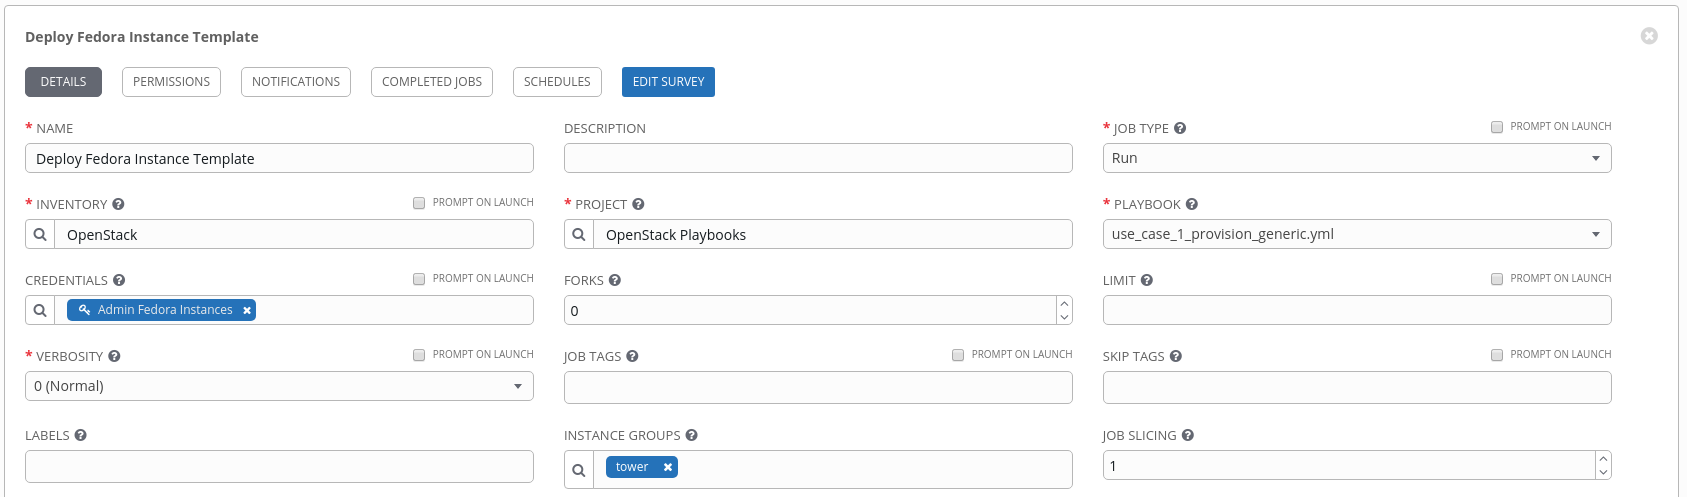Screen dimensions: 1687x497
Task: Enable Prompt on Launch for Inventory
Action: click(419, 203)
